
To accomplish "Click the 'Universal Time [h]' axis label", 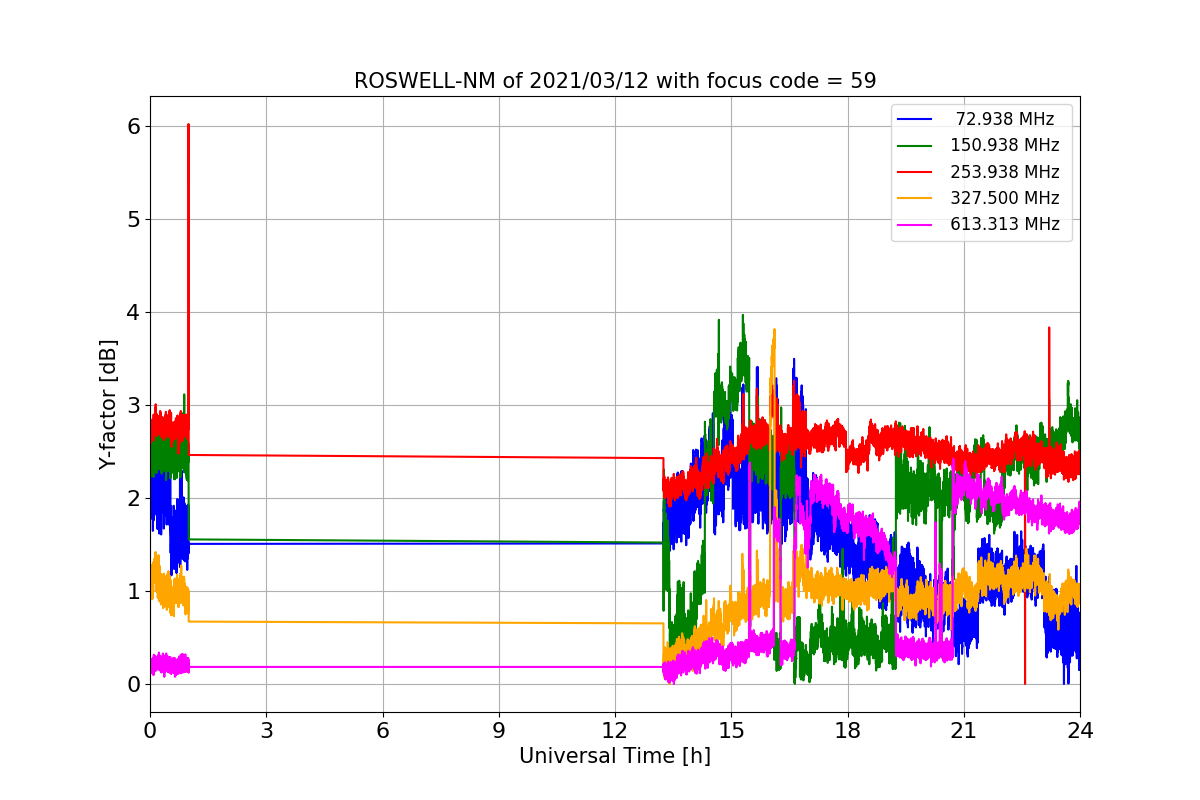I will [x=614, y=757].
